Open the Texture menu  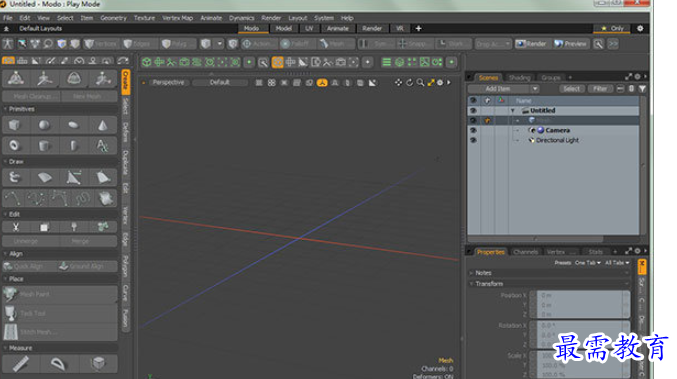pyautogui.click(x=144, y=18)
